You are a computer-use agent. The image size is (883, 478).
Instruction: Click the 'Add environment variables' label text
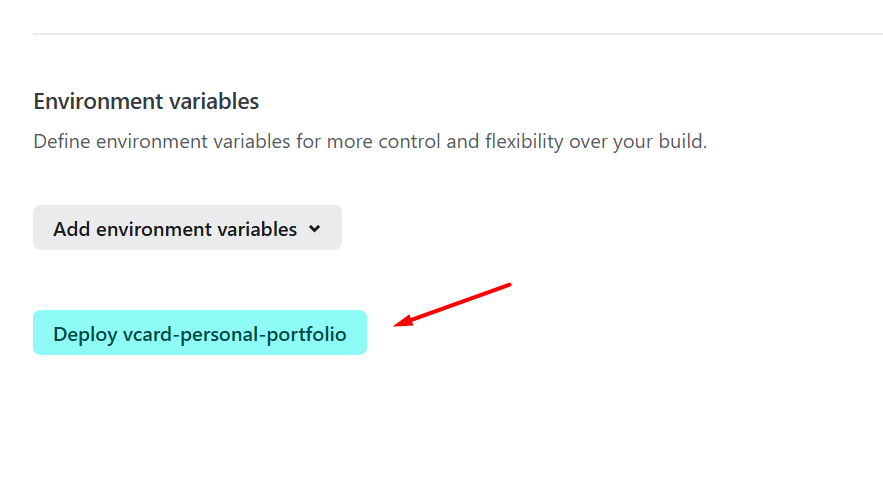(175, 229)
